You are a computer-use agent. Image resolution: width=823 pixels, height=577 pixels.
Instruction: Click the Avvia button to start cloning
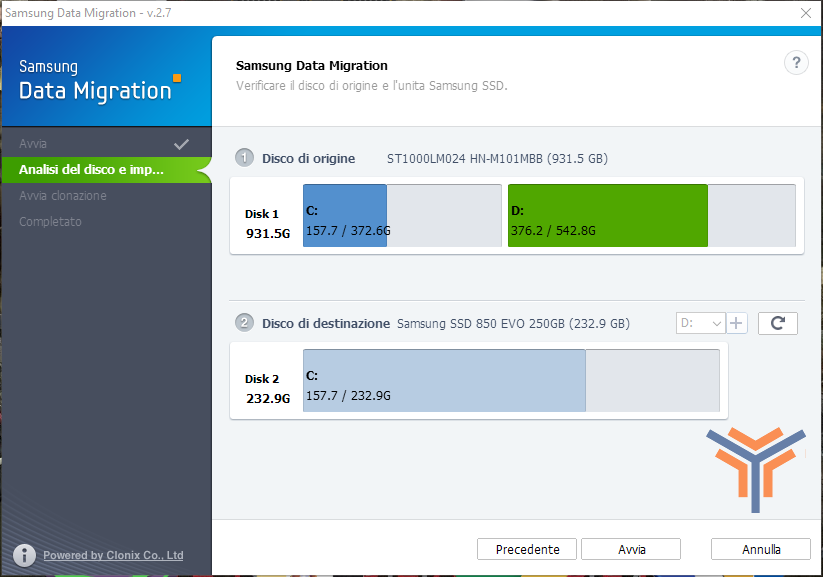pos(631,549)
